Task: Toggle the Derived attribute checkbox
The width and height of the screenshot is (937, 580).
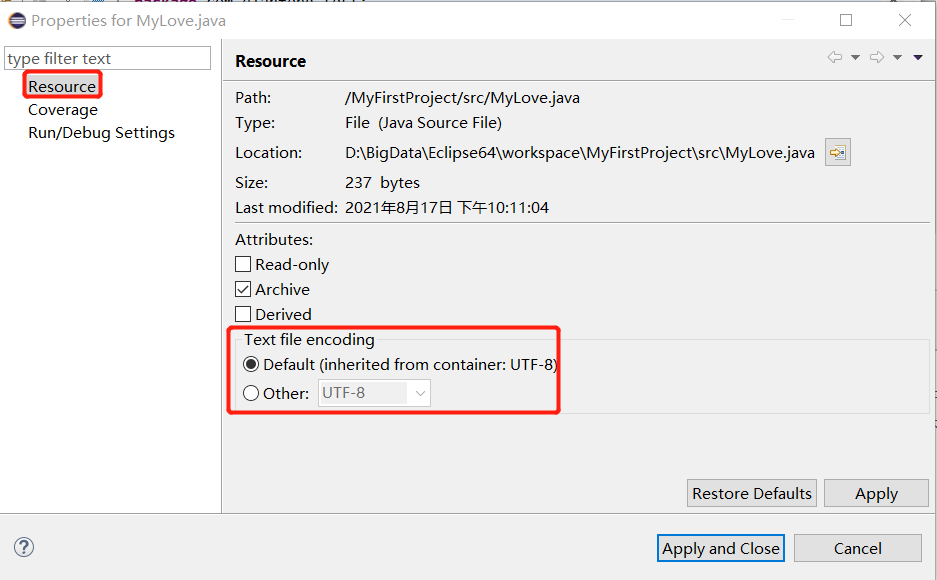Action: coord(243,315)
